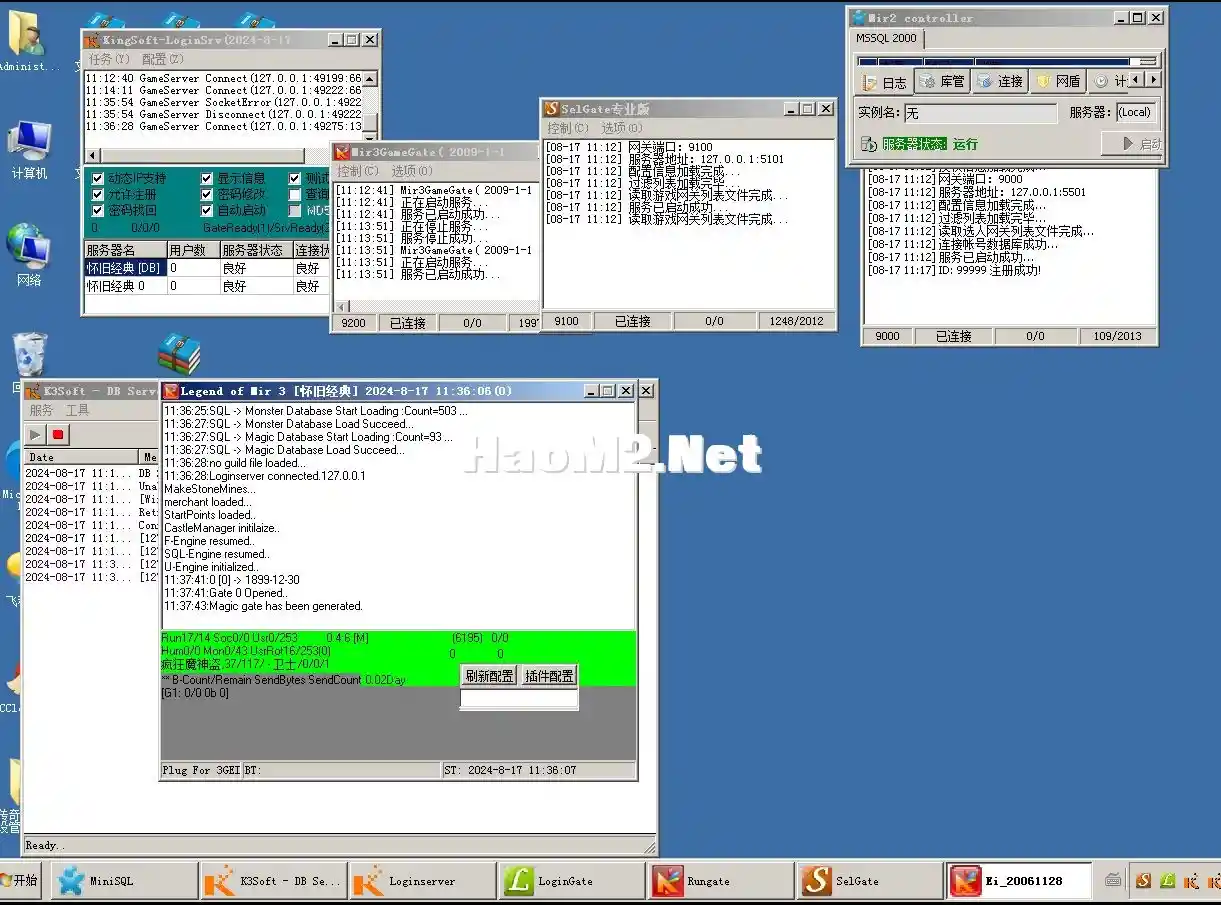Toggle the 显示信息 checkbox
The image size is (1221, 905).
tap(207, 178)
